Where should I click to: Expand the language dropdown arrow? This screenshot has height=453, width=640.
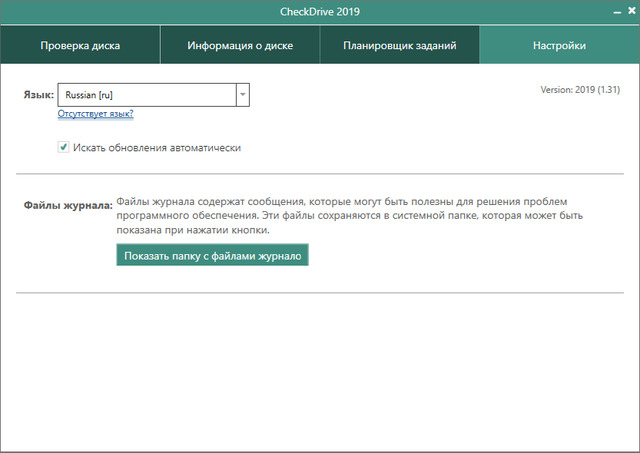click(242, 95)
